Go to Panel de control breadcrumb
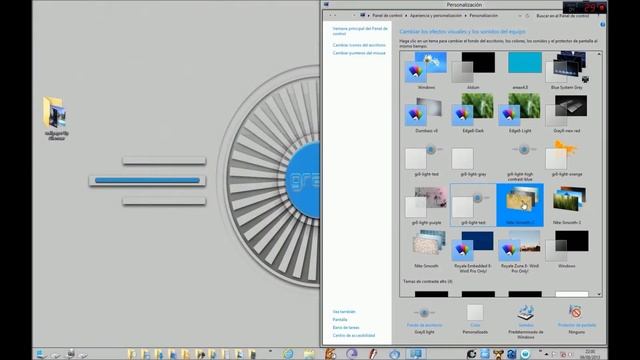 point(387,16)
